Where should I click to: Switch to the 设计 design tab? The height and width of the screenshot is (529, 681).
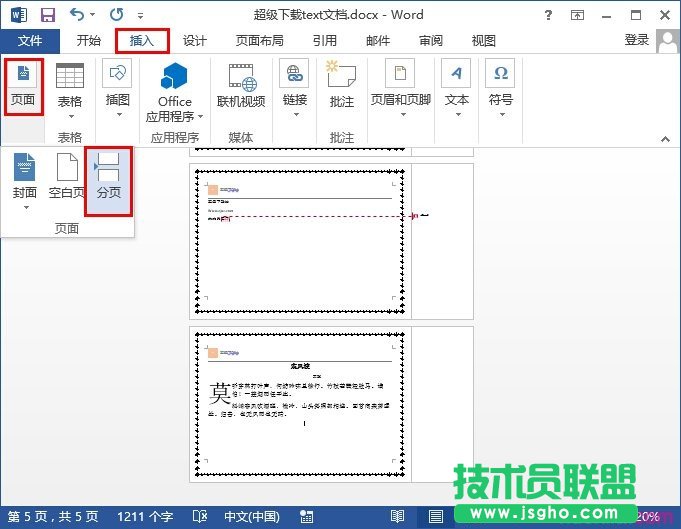pyautogui.click(x=194, y=41)
